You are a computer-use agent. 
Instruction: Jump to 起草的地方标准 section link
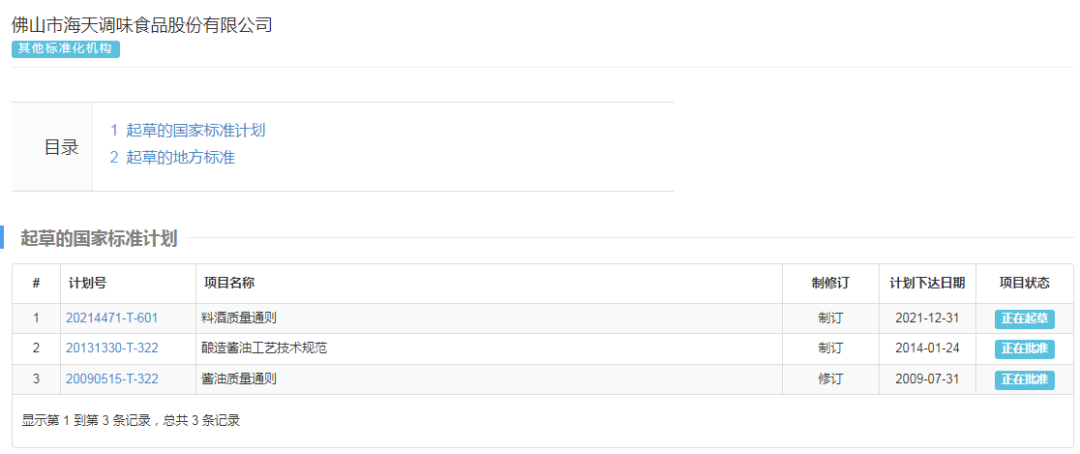pyautogui.click(x=173, y=157)
